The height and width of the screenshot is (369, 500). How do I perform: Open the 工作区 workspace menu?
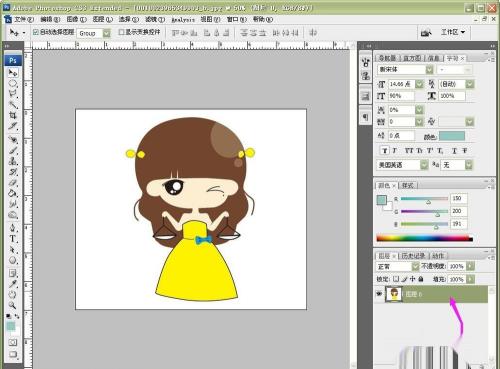453,32
